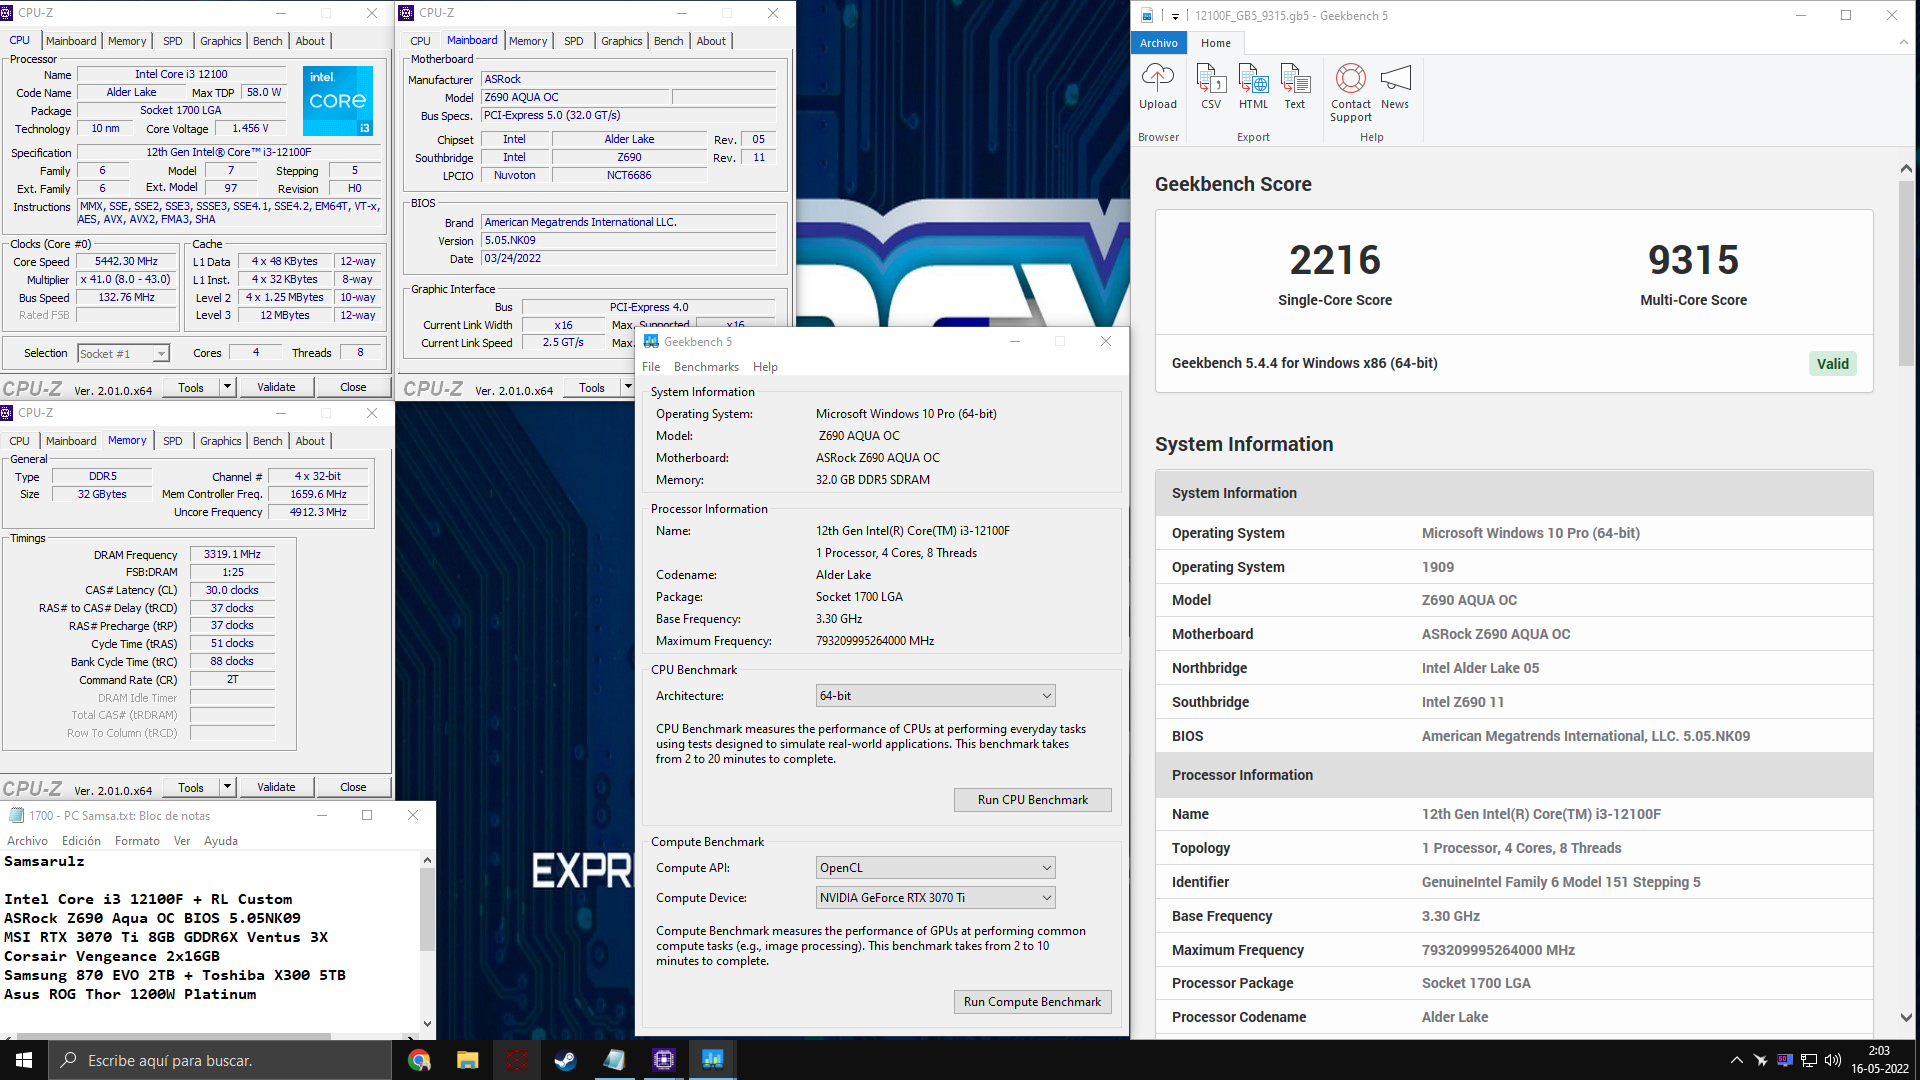
Task: Click the Geekbench results scroll down arrow
Action: point(1906,1018)
